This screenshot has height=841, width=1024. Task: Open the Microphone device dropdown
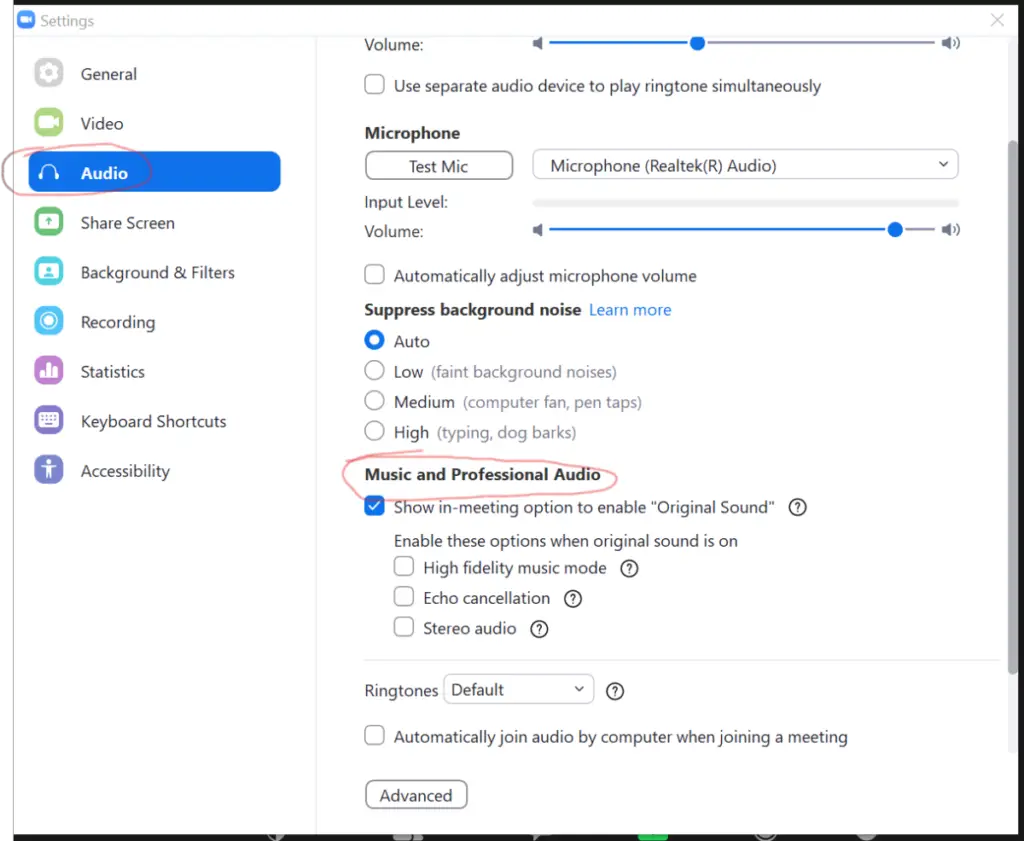[745, 165]
